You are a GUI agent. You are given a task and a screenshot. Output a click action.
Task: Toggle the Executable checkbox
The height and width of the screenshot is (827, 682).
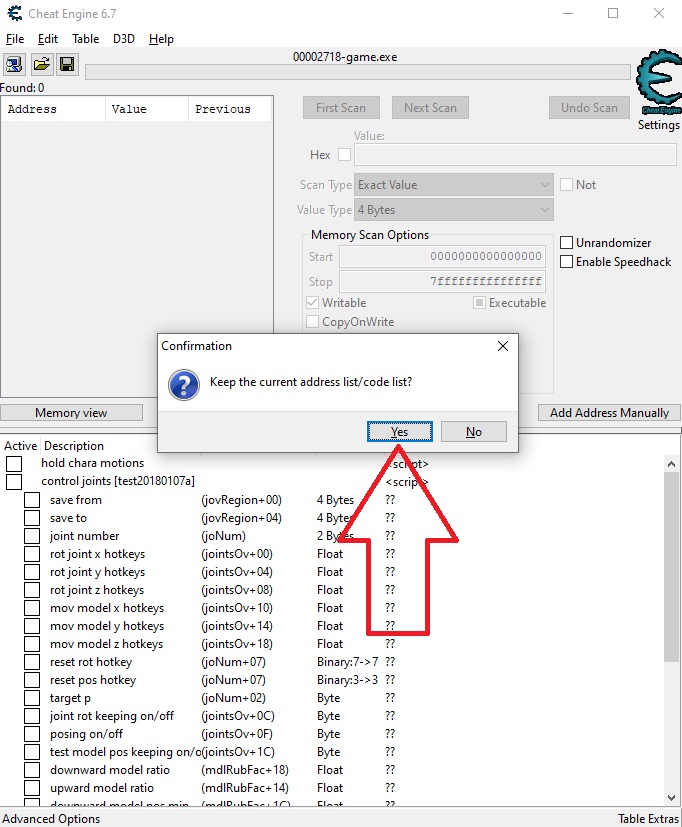tap(479, 303)
